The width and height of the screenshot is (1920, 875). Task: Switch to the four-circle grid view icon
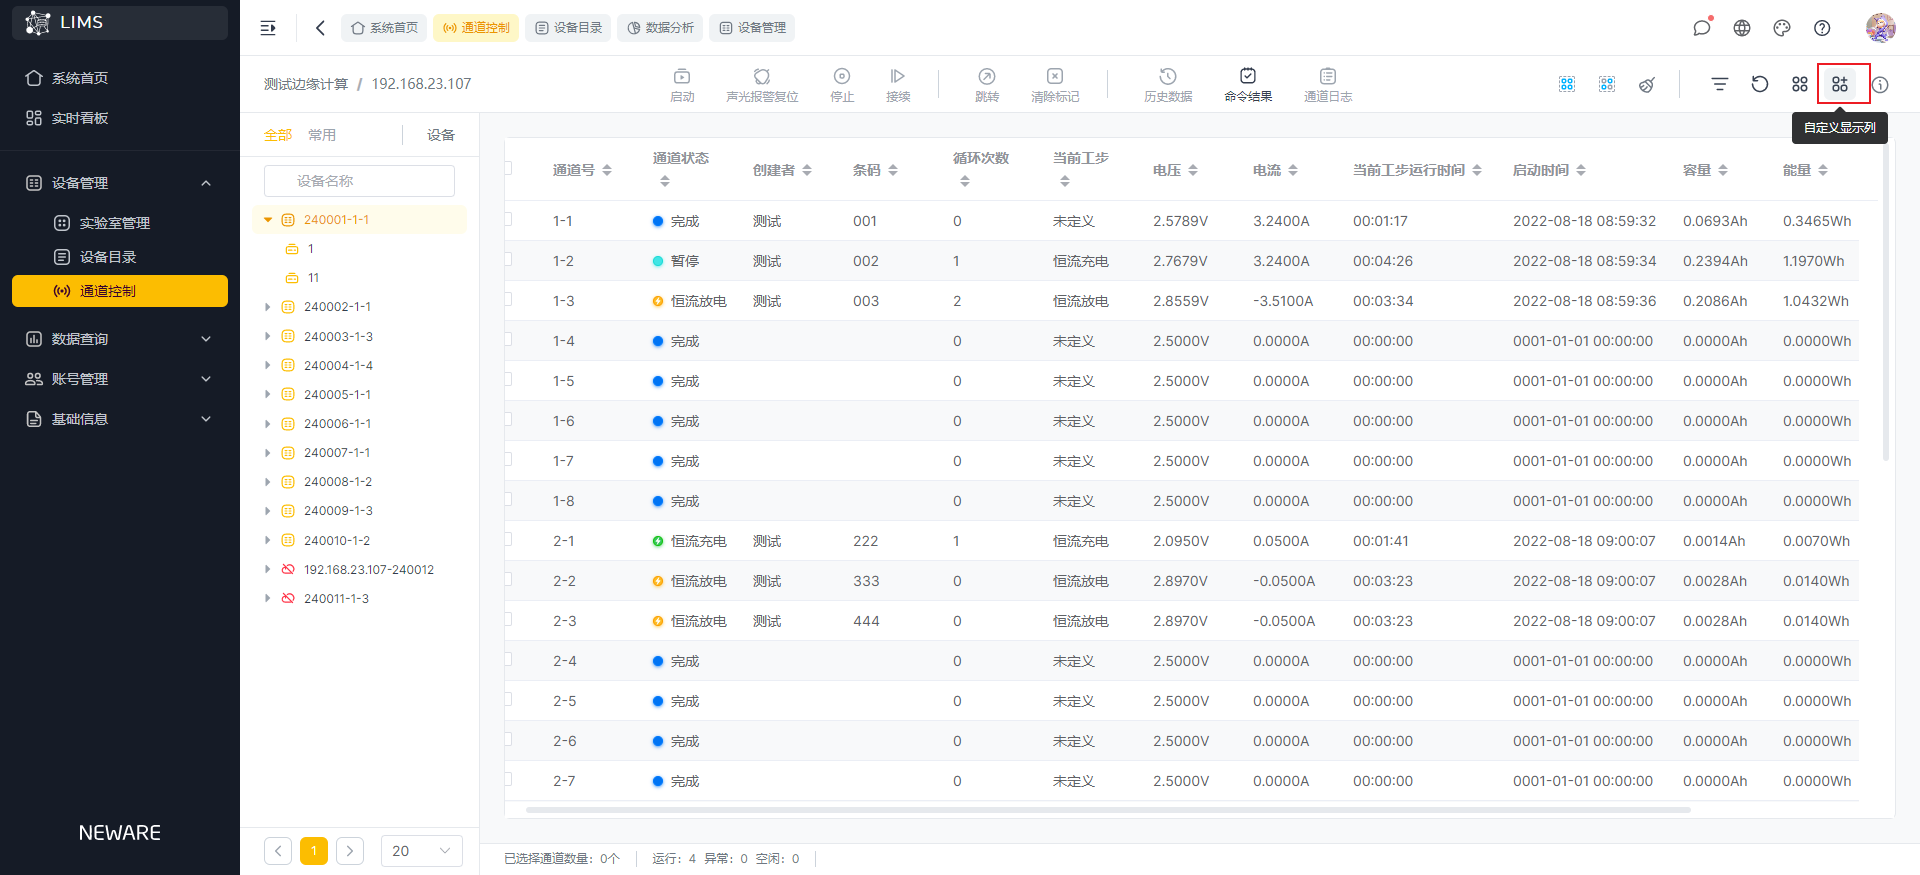[x=1800, y=84]
